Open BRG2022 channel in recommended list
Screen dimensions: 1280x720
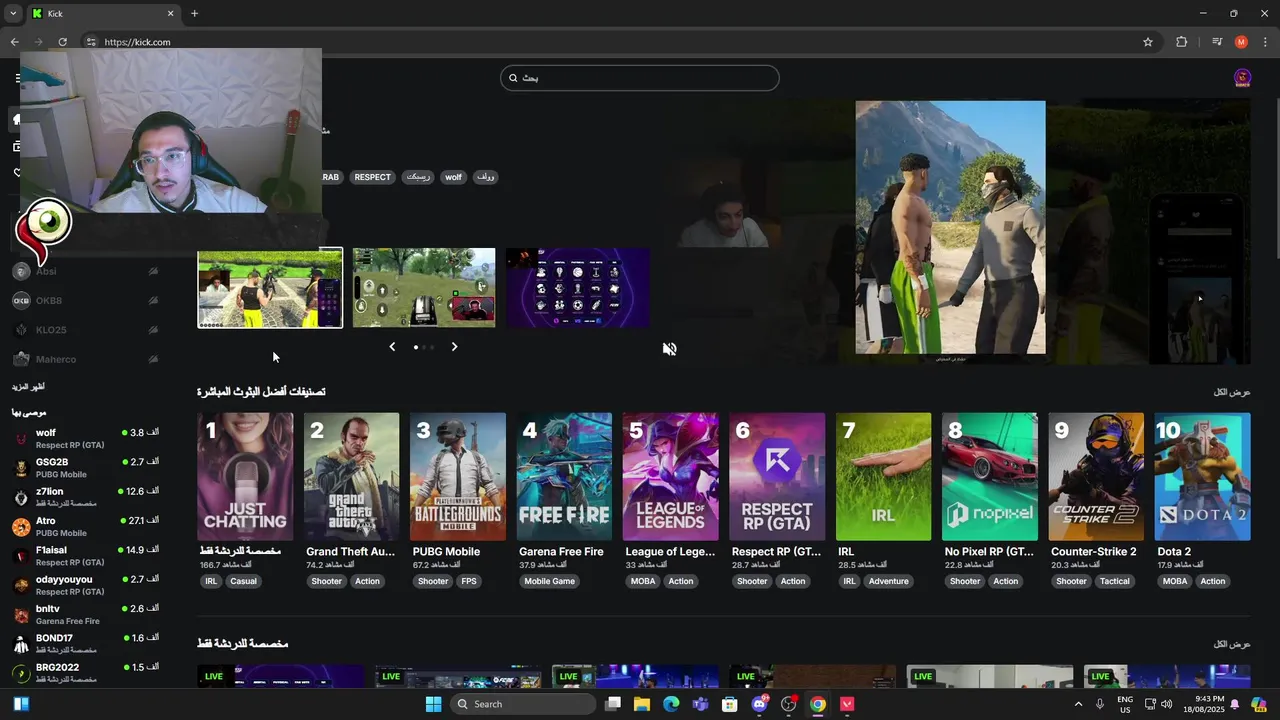[x=85, y=672]
